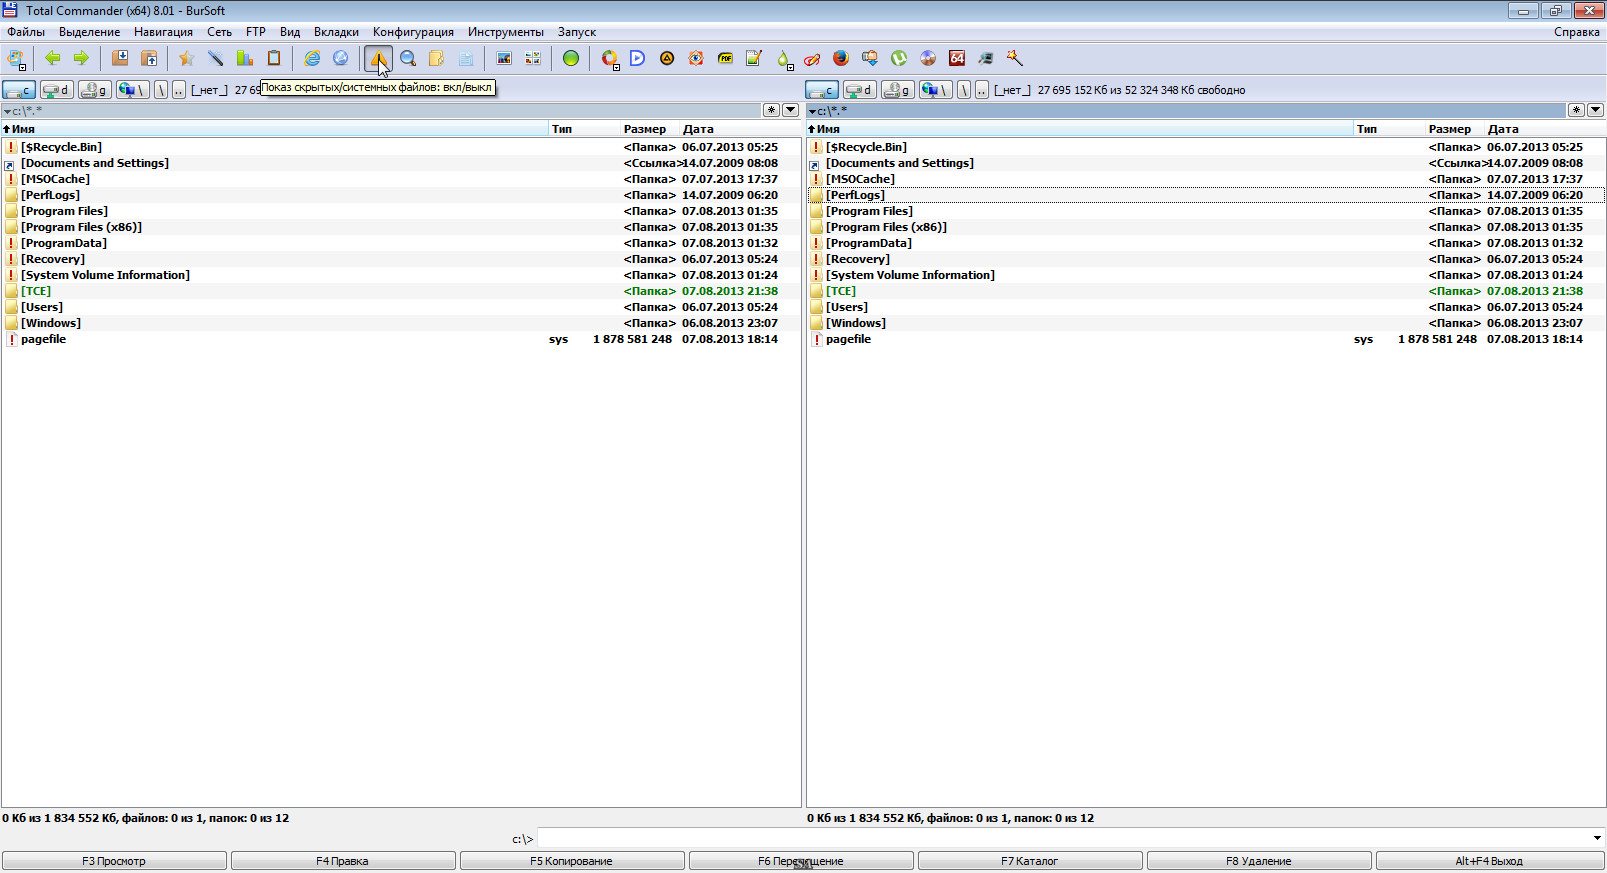The height and width of the screenshot is (873, 1607).
Task: Open left panel directory history dropdown arrow
Action: click(791, 110)
